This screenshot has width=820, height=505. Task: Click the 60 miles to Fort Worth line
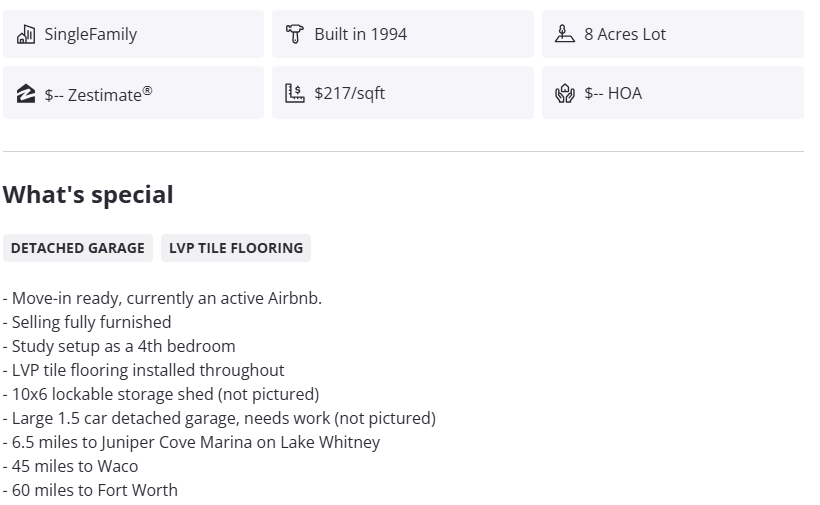[90, 490]
